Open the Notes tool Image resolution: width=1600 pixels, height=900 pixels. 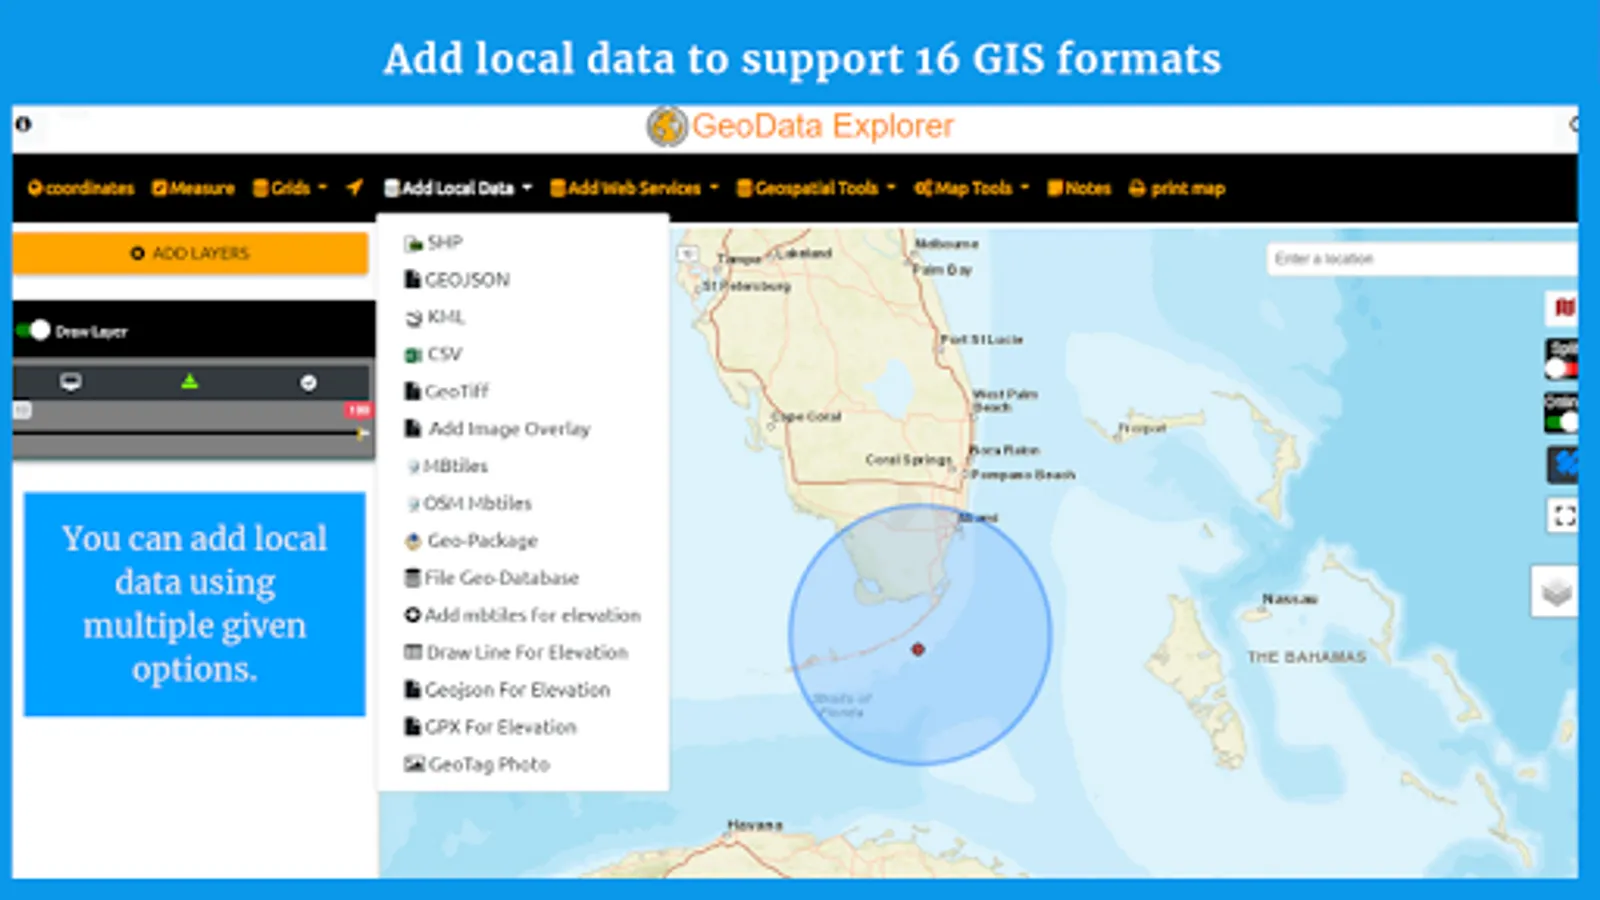tap(1079, 188)
